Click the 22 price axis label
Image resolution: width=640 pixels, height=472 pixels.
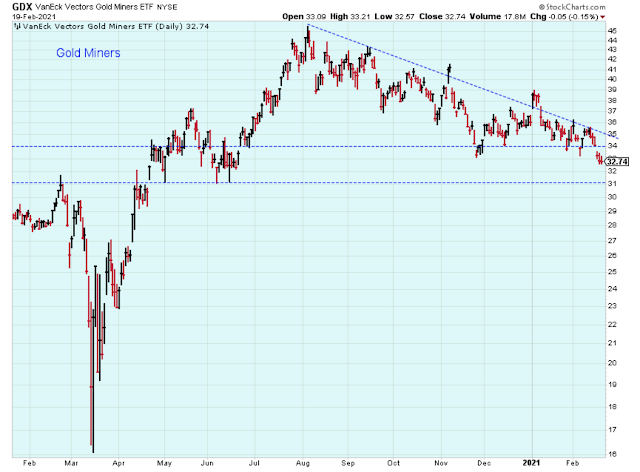point(612,325)
